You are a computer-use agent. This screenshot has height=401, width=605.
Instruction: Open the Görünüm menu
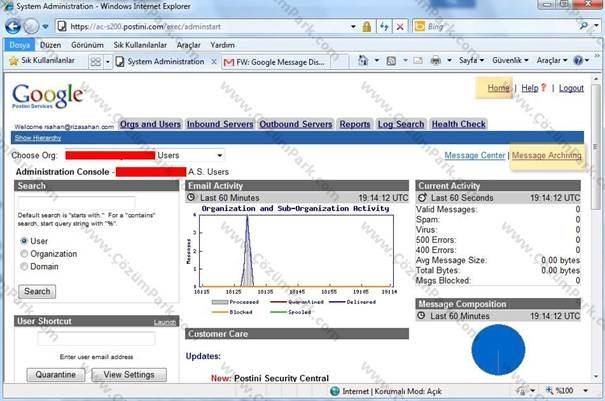87,45
